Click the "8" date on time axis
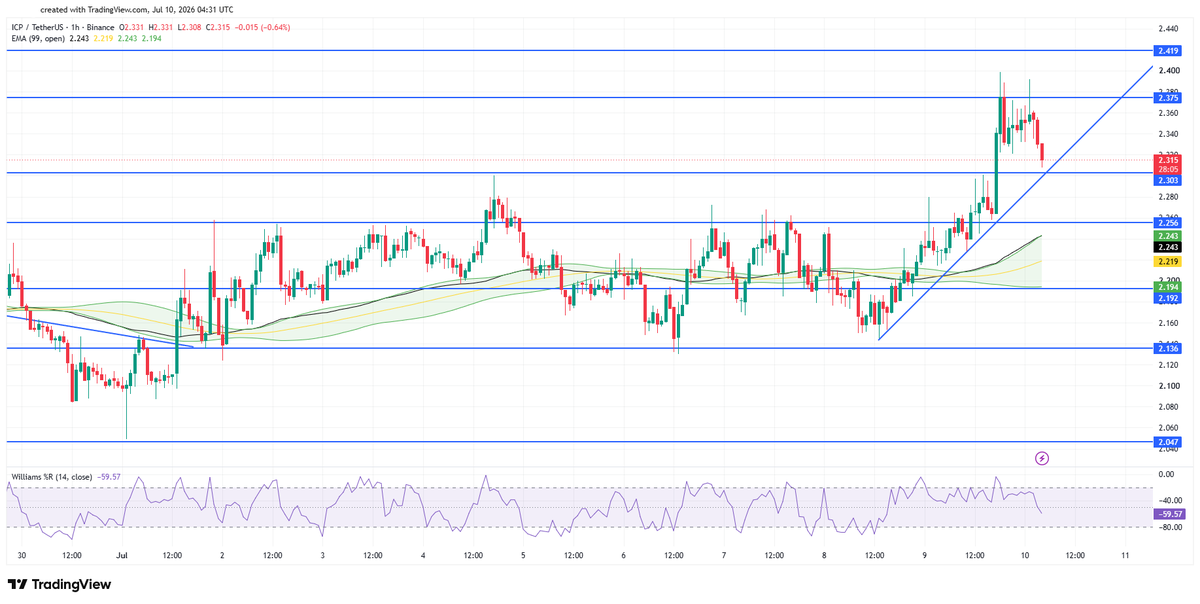This screenshot has height=604, width=1200. (x=824, y=555)
